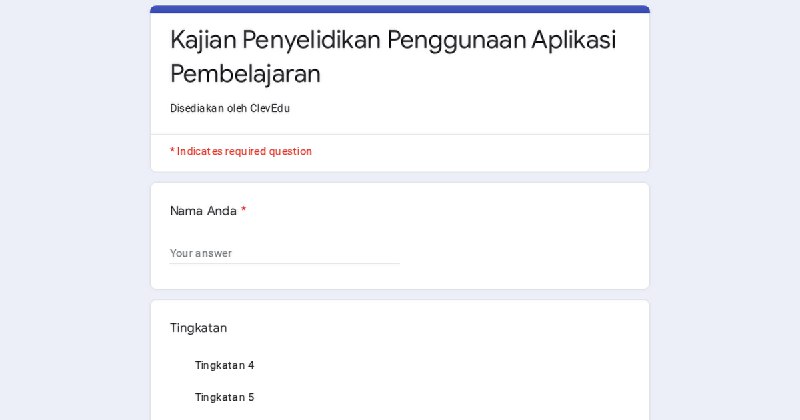Click the word Pembelajaran in the title

tap(245, 74)
